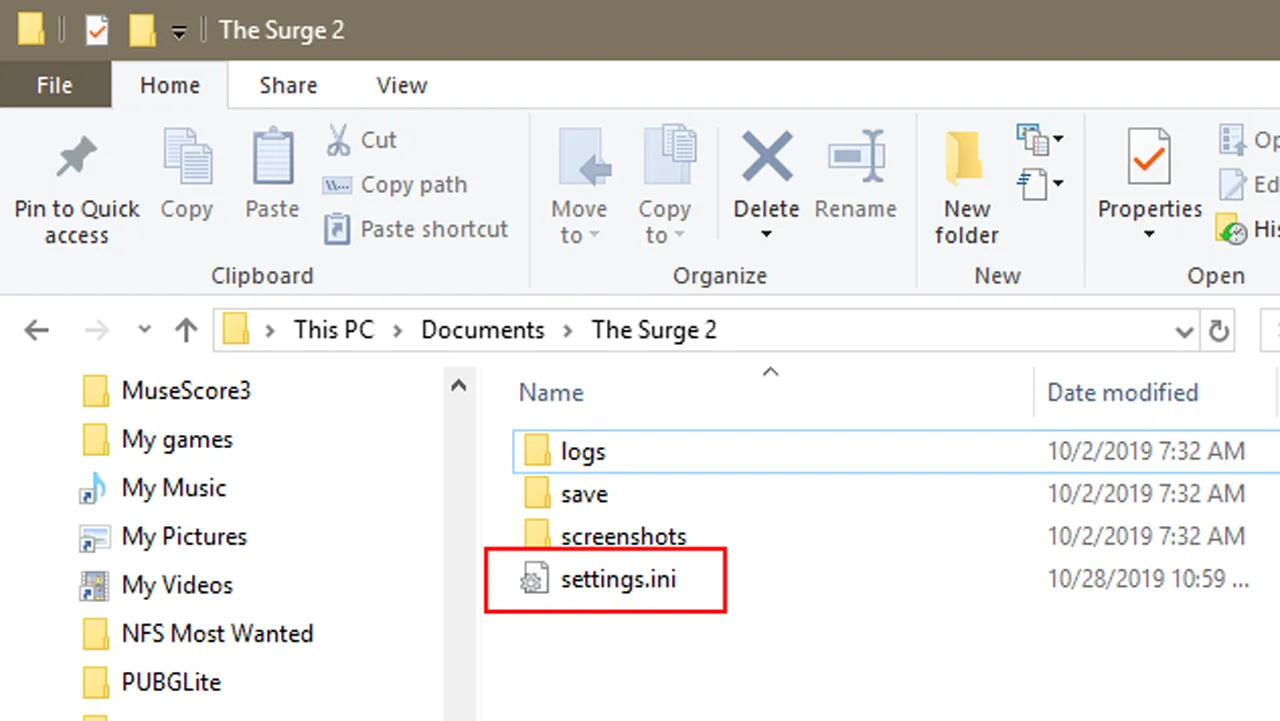
Task: Click the Back navigation arrow
Action: pos(36,331)
